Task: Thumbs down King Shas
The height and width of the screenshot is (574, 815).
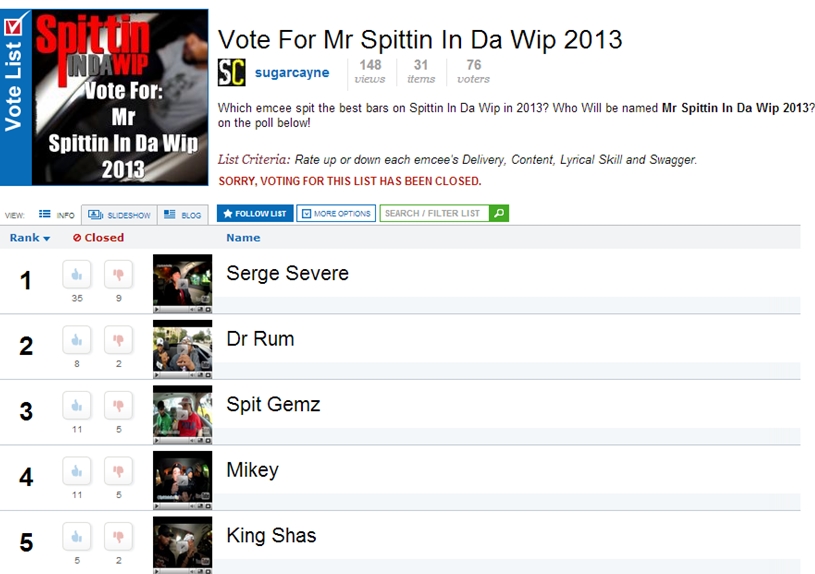Action: [118, 536]
